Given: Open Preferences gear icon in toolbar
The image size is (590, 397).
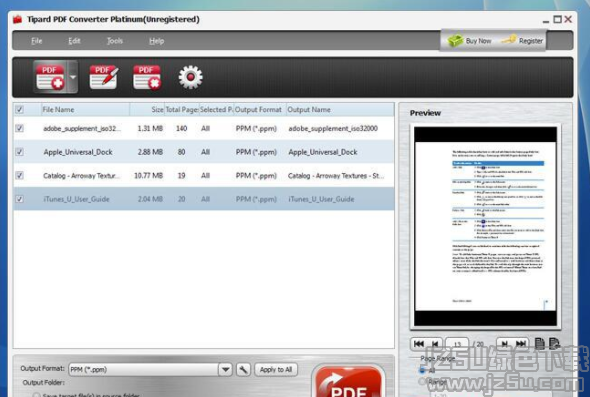Looking at the screenshot, I should click(x=190, y=77).
